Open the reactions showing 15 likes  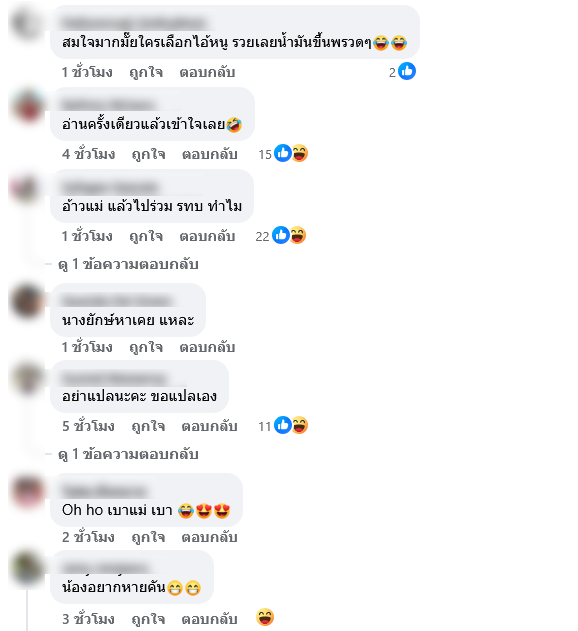(283, 153)
